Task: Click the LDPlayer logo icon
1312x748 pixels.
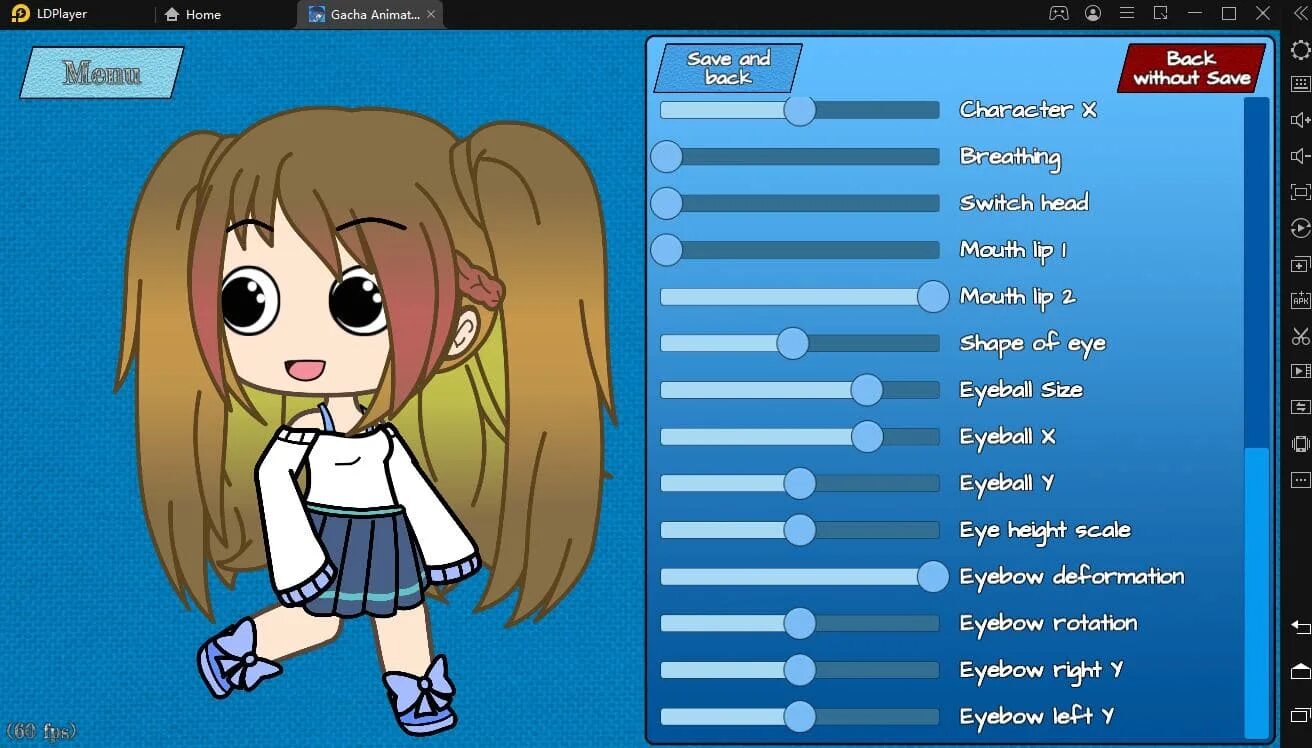Action: coord(20,14)
